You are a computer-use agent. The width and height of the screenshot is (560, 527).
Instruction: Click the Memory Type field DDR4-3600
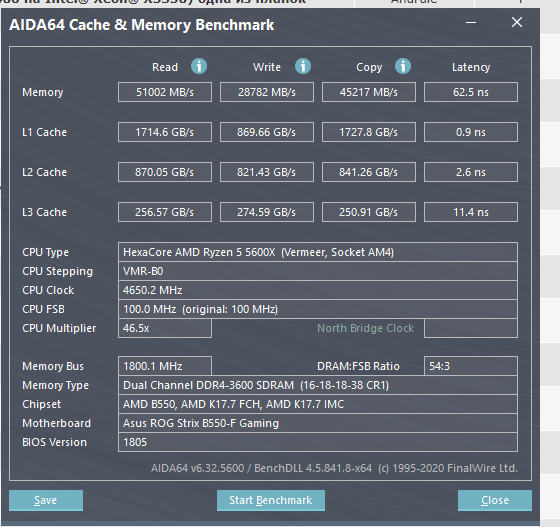318,385
